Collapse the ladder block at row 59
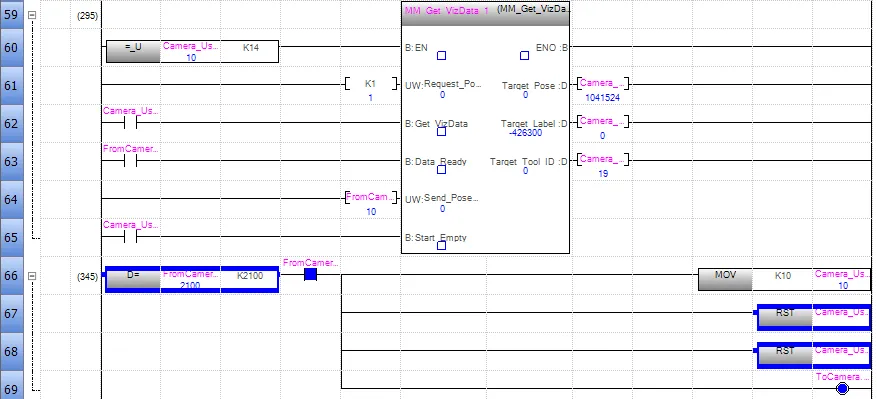877x399 pixels. click(32, 16)
